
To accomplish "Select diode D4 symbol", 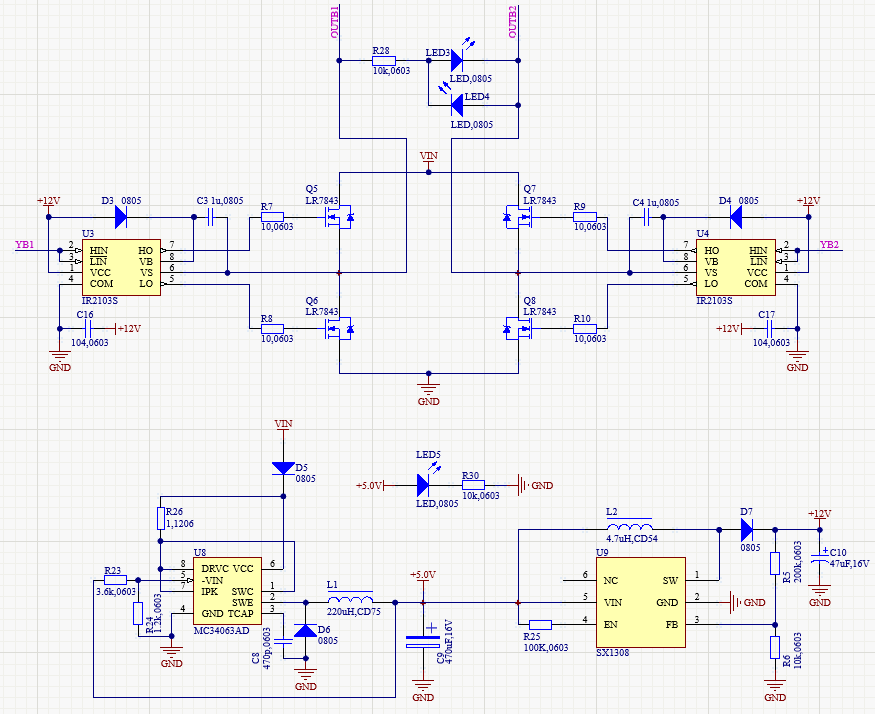I will click(x=735, y=217).
